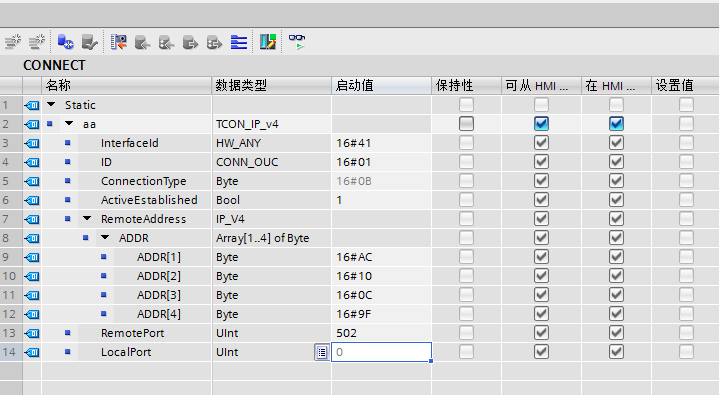Click the column layout edit pencil icon

coord(268,42)
